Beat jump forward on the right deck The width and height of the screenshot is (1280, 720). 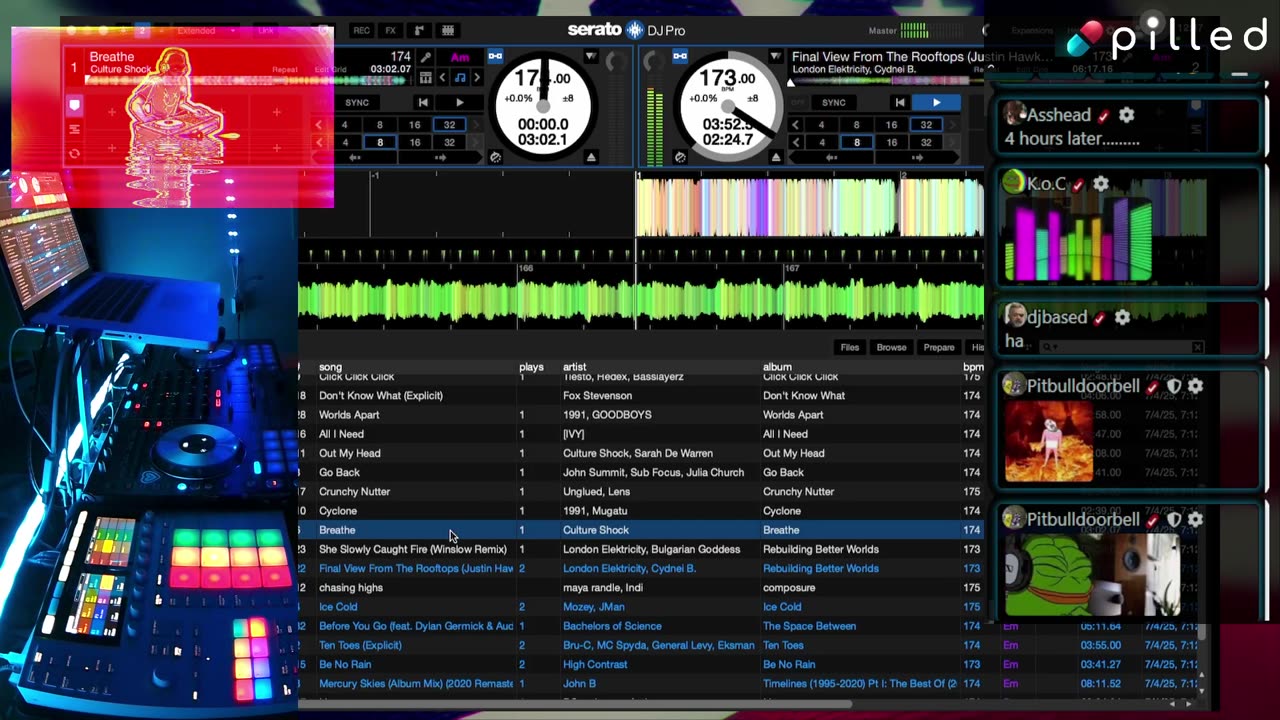pos(917,158)
